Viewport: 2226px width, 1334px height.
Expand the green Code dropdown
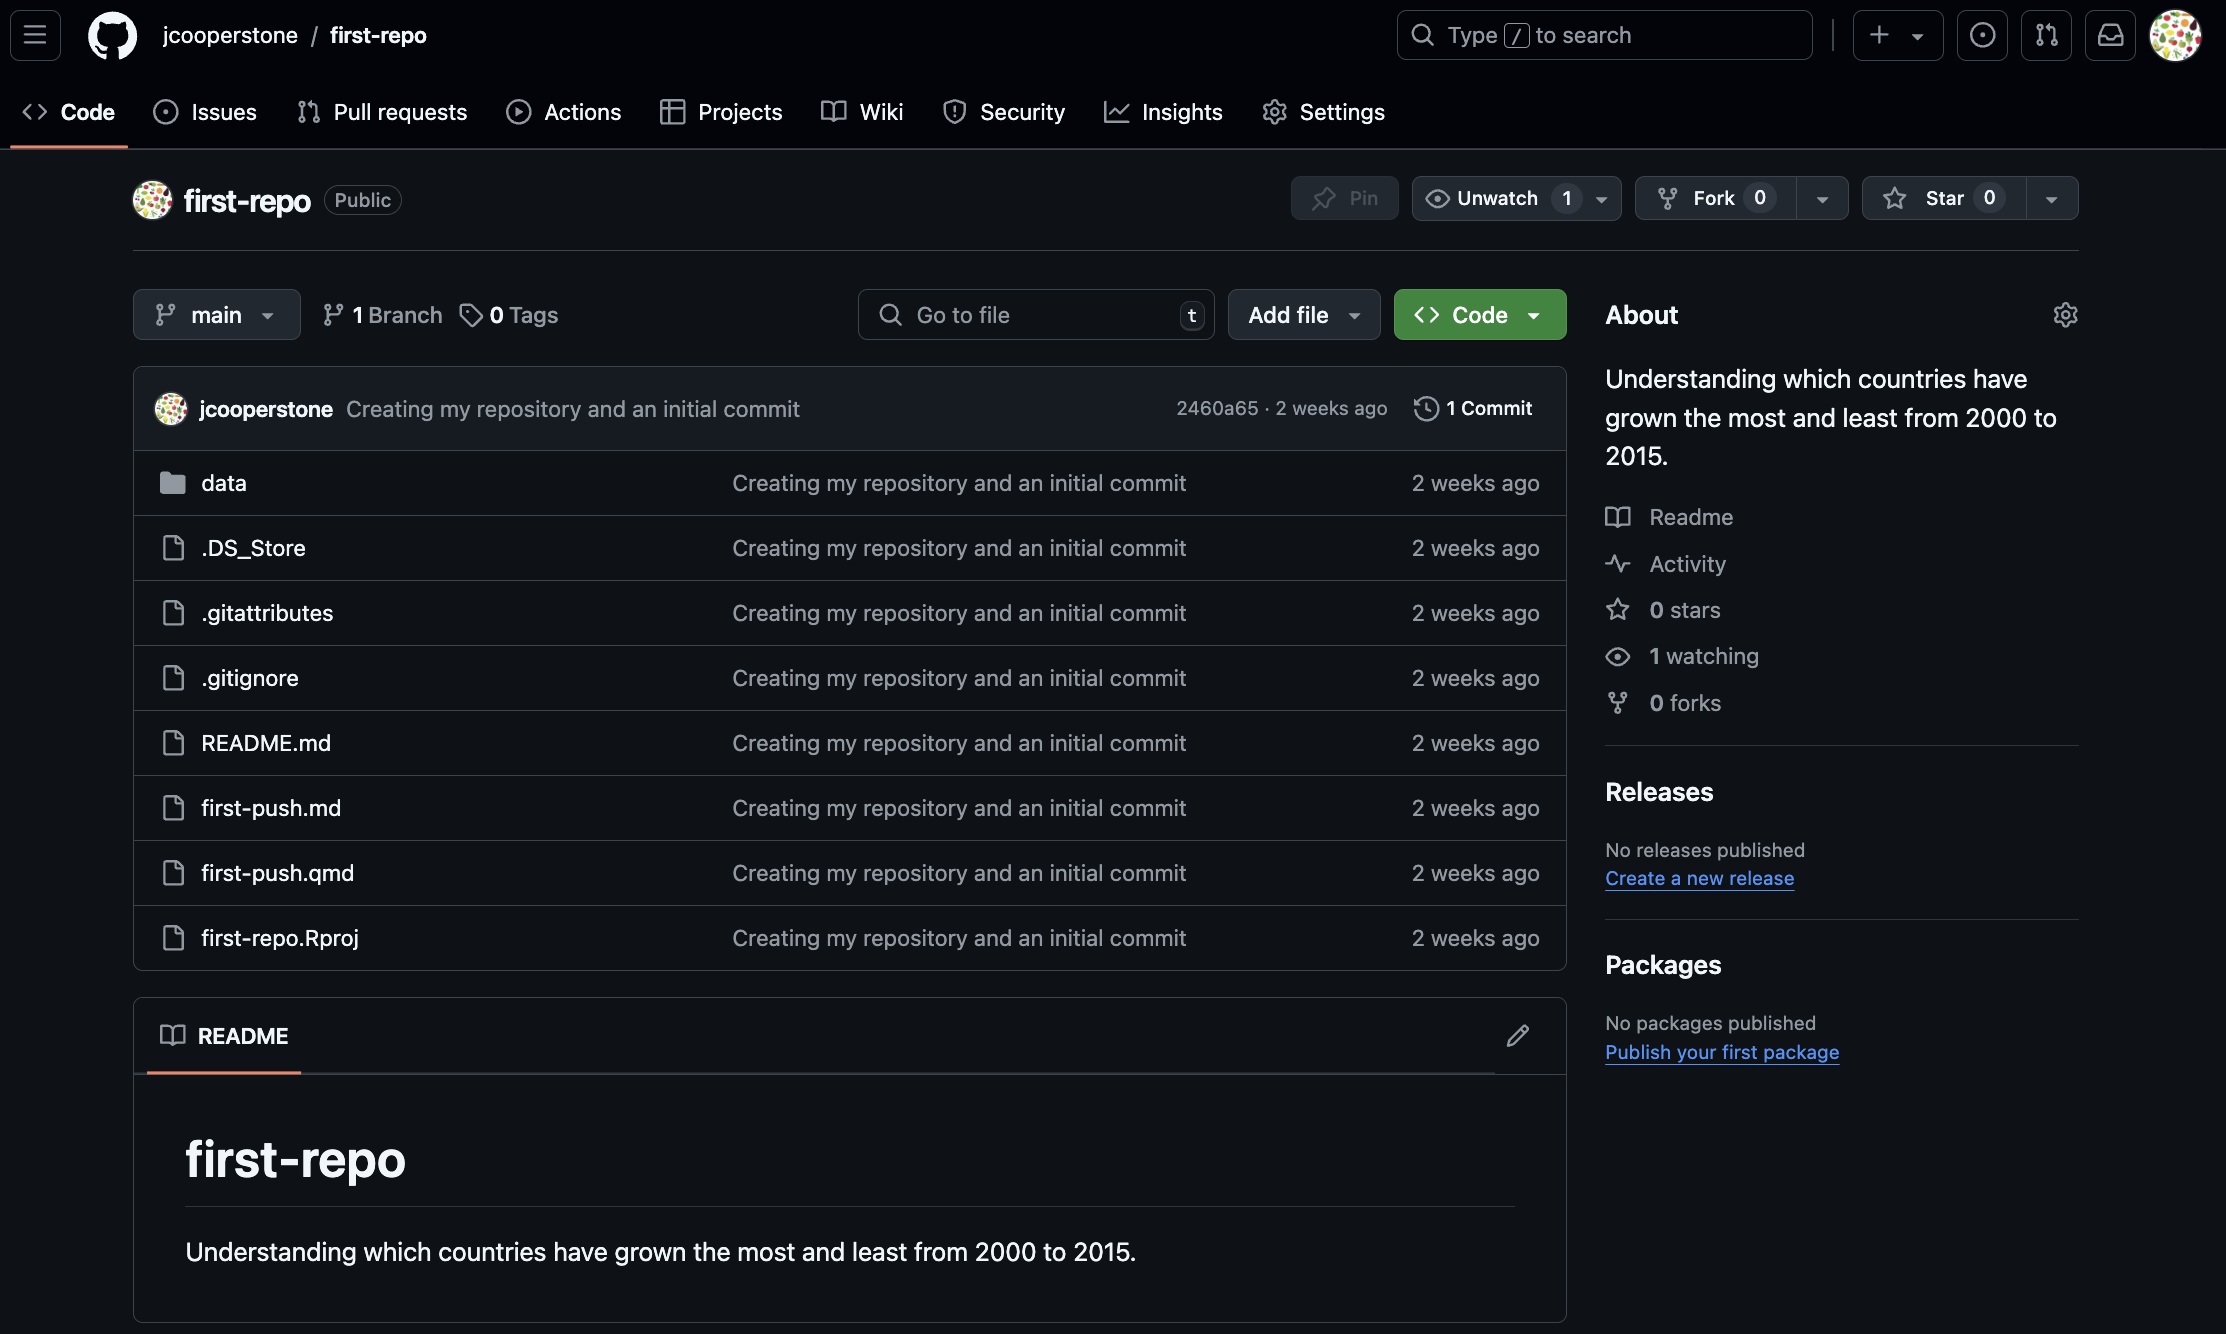click(1479, 315)
